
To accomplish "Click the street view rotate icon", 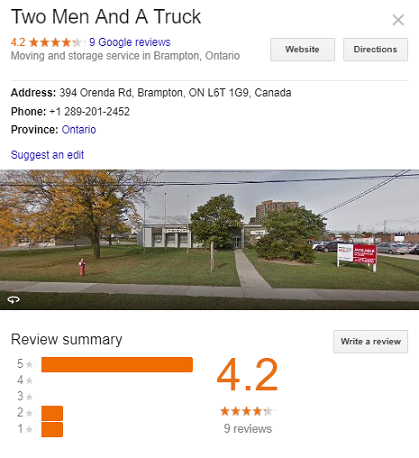I will [x=14, y=300].
